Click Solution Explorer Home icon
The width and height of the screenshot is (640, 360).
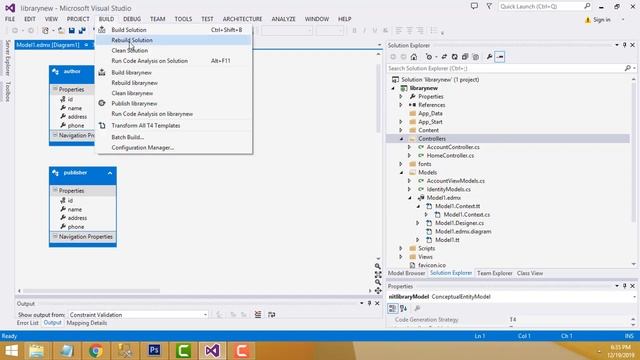tap(414, 57)
